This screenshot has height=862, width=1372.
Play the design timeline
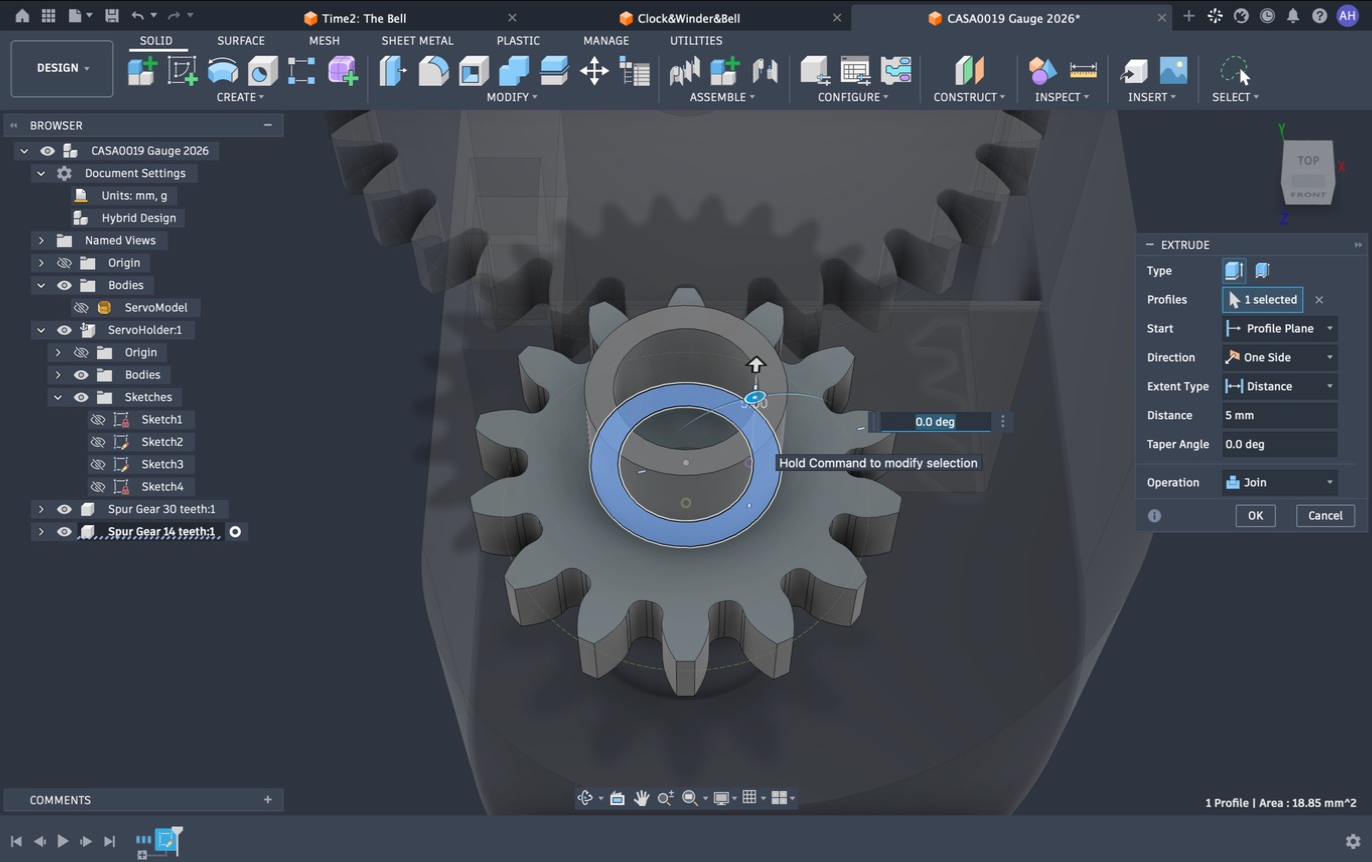62,841
